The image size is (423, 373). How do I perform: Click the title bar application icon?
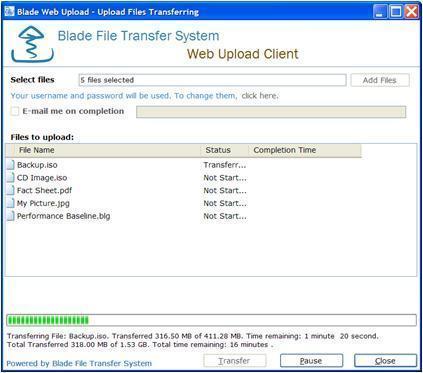pos(9,12)
